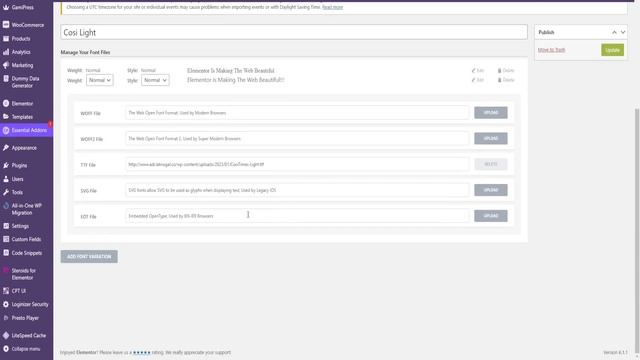Click the WooCommerce icon in sidebar
This screenshot has width=640, height=360.
pyautogui.click(x=6, y=25)
